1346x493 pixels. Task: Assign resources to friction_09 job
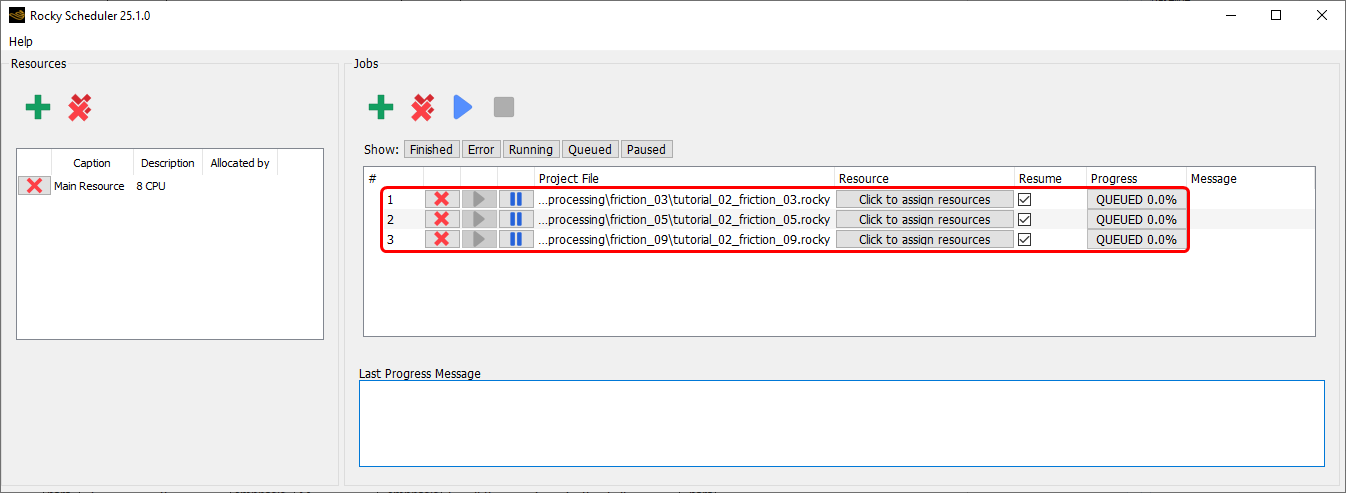[x=925, y=239]
